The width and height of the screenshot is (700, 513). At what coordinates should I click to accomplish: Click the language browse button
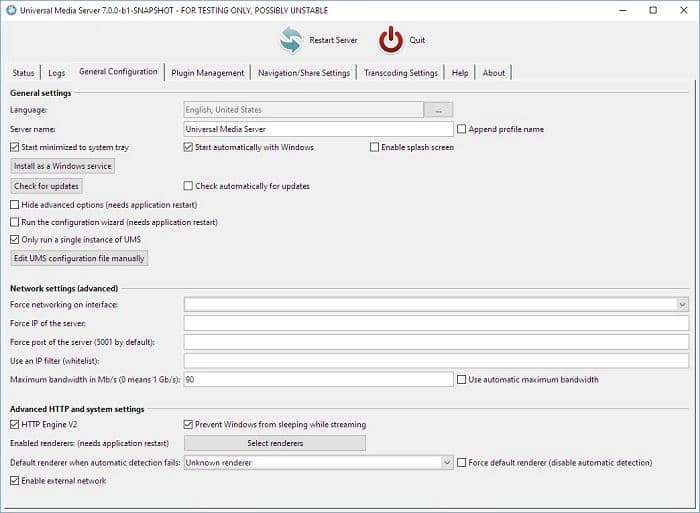[x=438, y=110]
